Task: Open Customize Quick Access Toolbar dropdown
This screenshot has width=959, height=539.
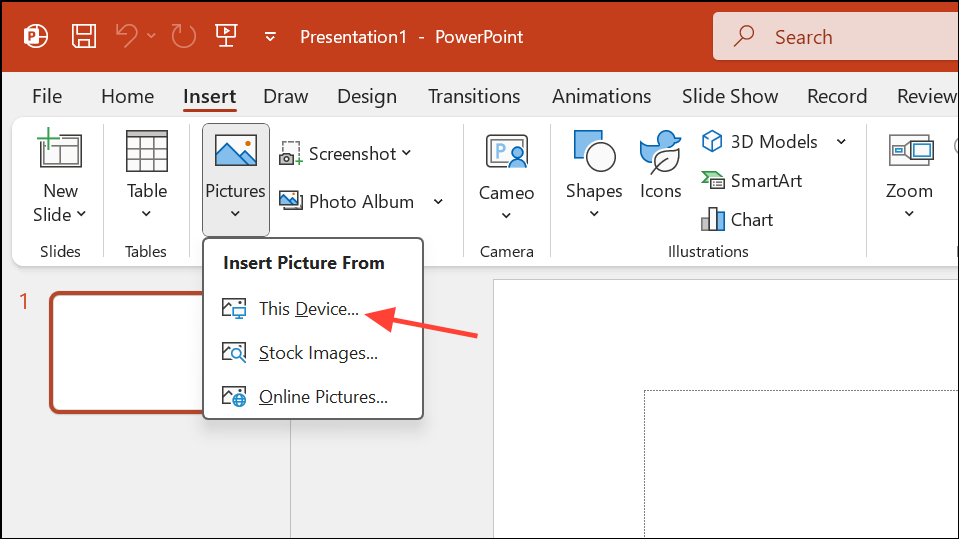Action: pyautogui.click(x=270, y=37)
